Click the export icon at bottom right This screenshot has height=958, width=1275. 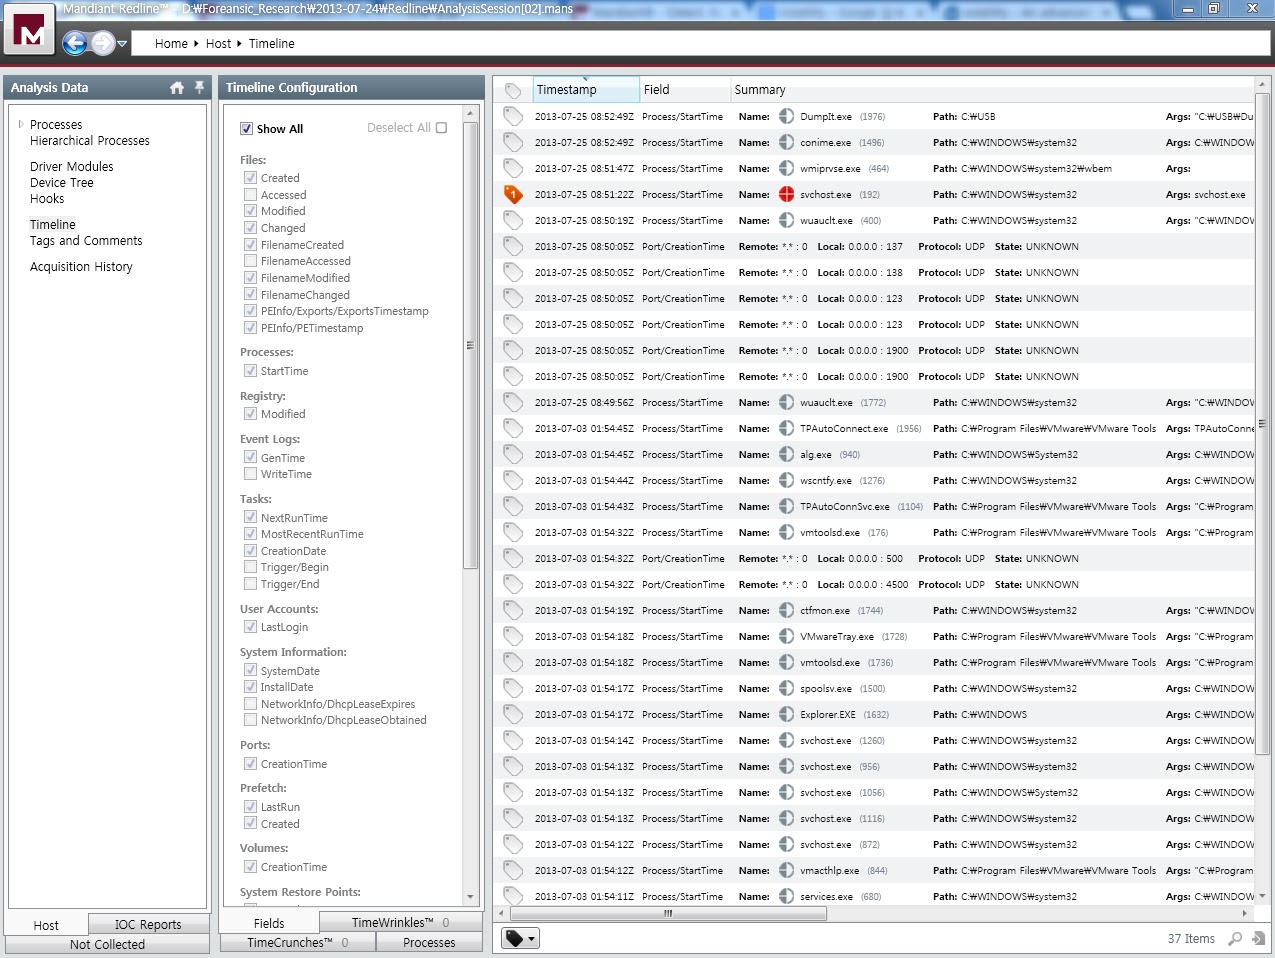click(1258, 939)
